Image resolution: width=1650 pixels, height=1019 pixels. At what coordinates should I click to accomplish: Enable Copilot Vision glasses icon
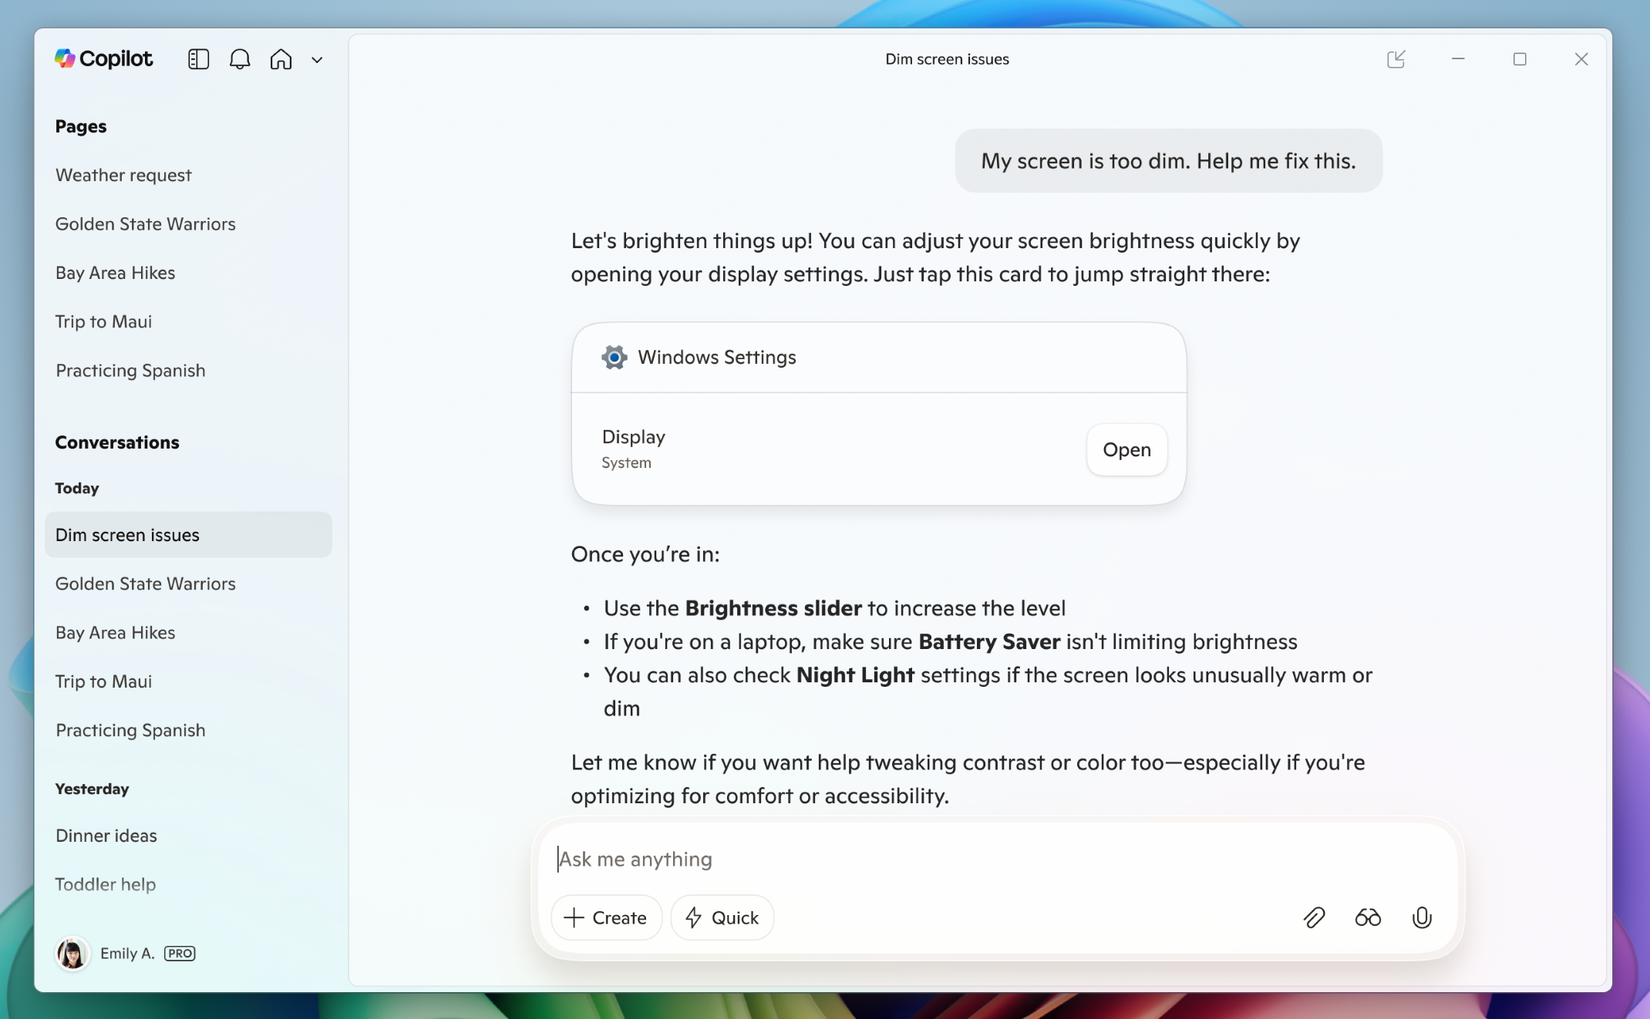(1368, 917)
